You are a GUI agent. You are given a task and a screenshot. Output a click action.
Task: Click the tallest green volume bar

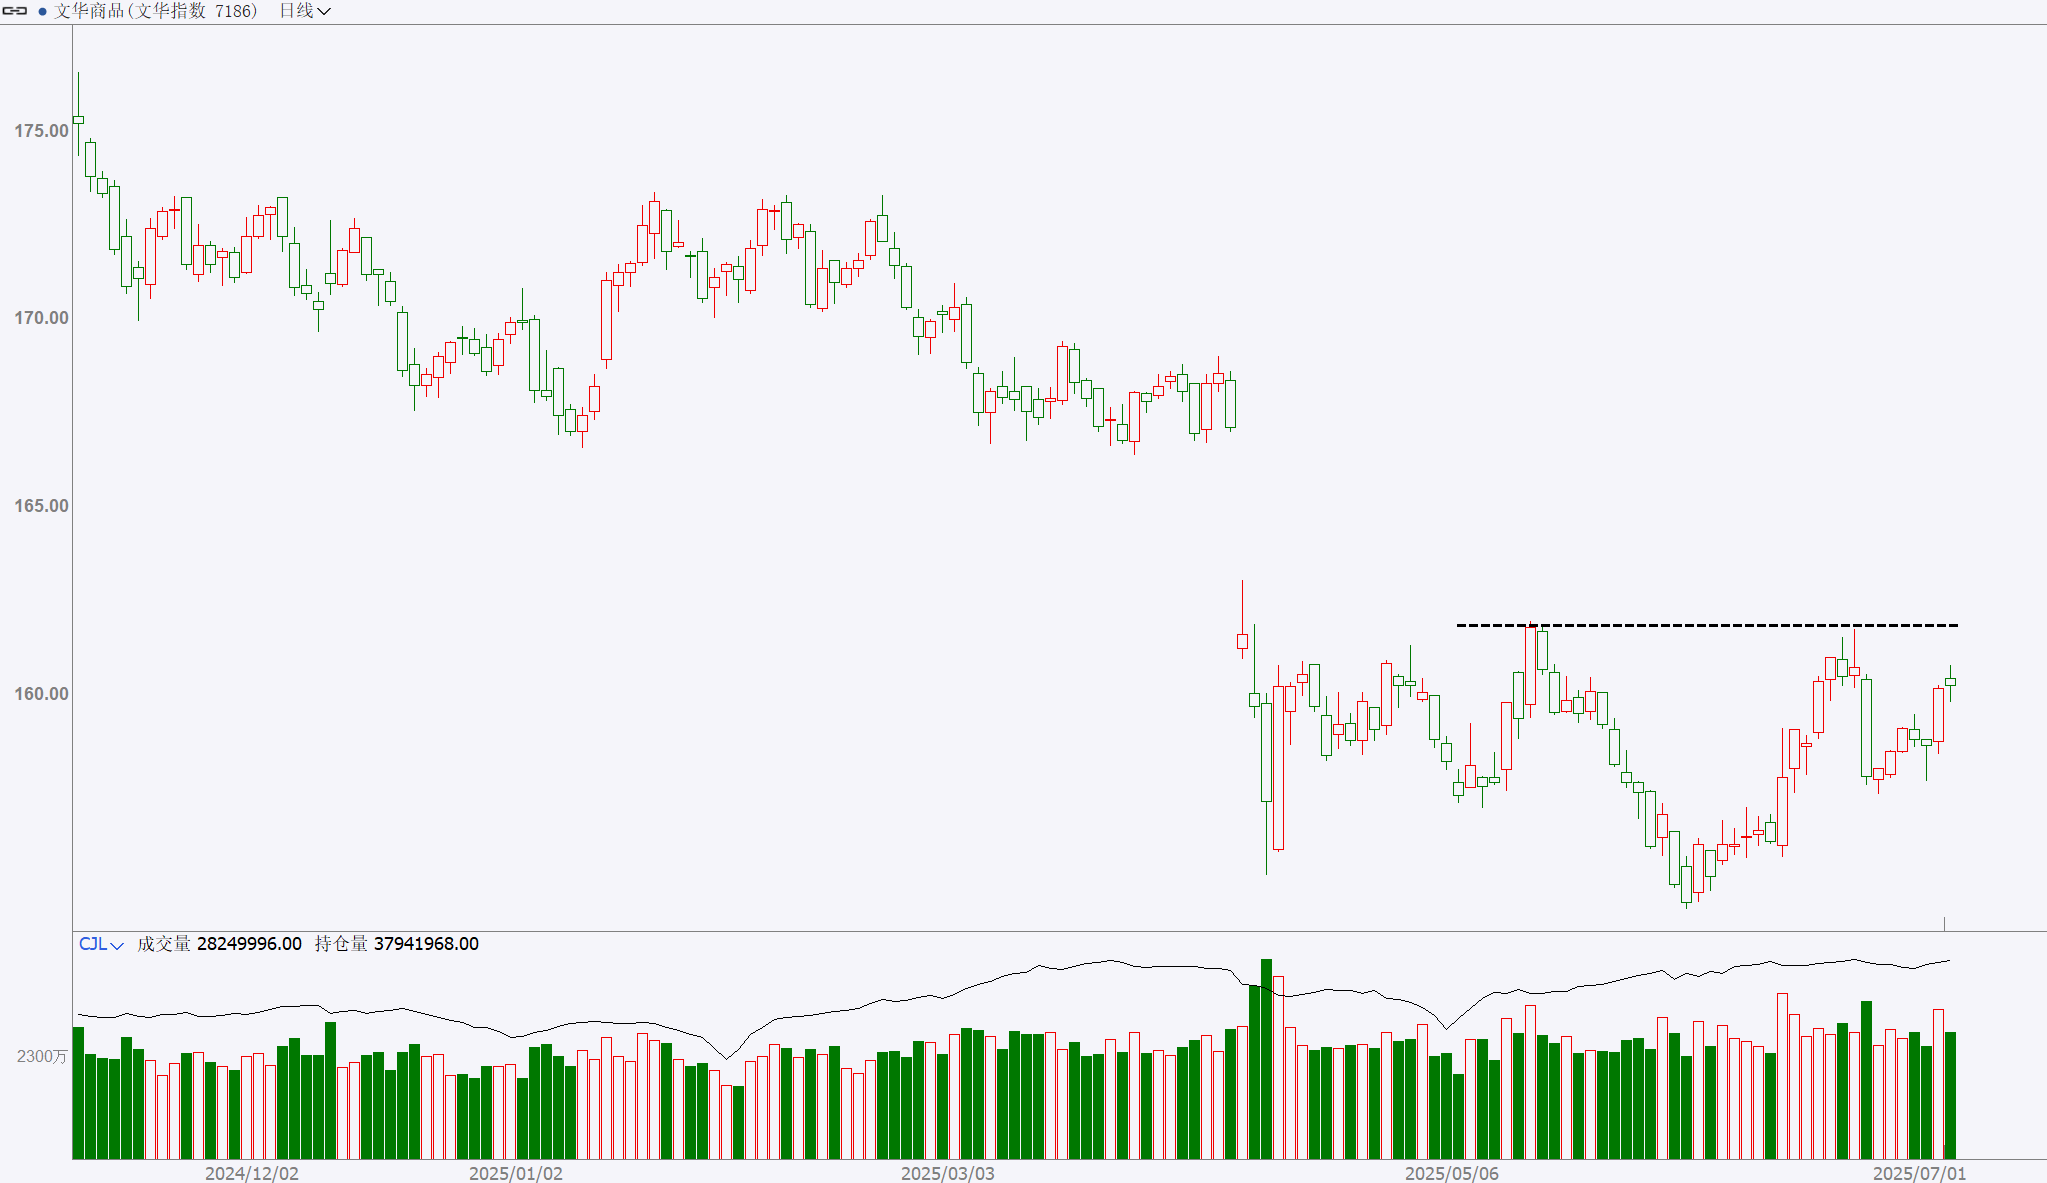1267,1059
